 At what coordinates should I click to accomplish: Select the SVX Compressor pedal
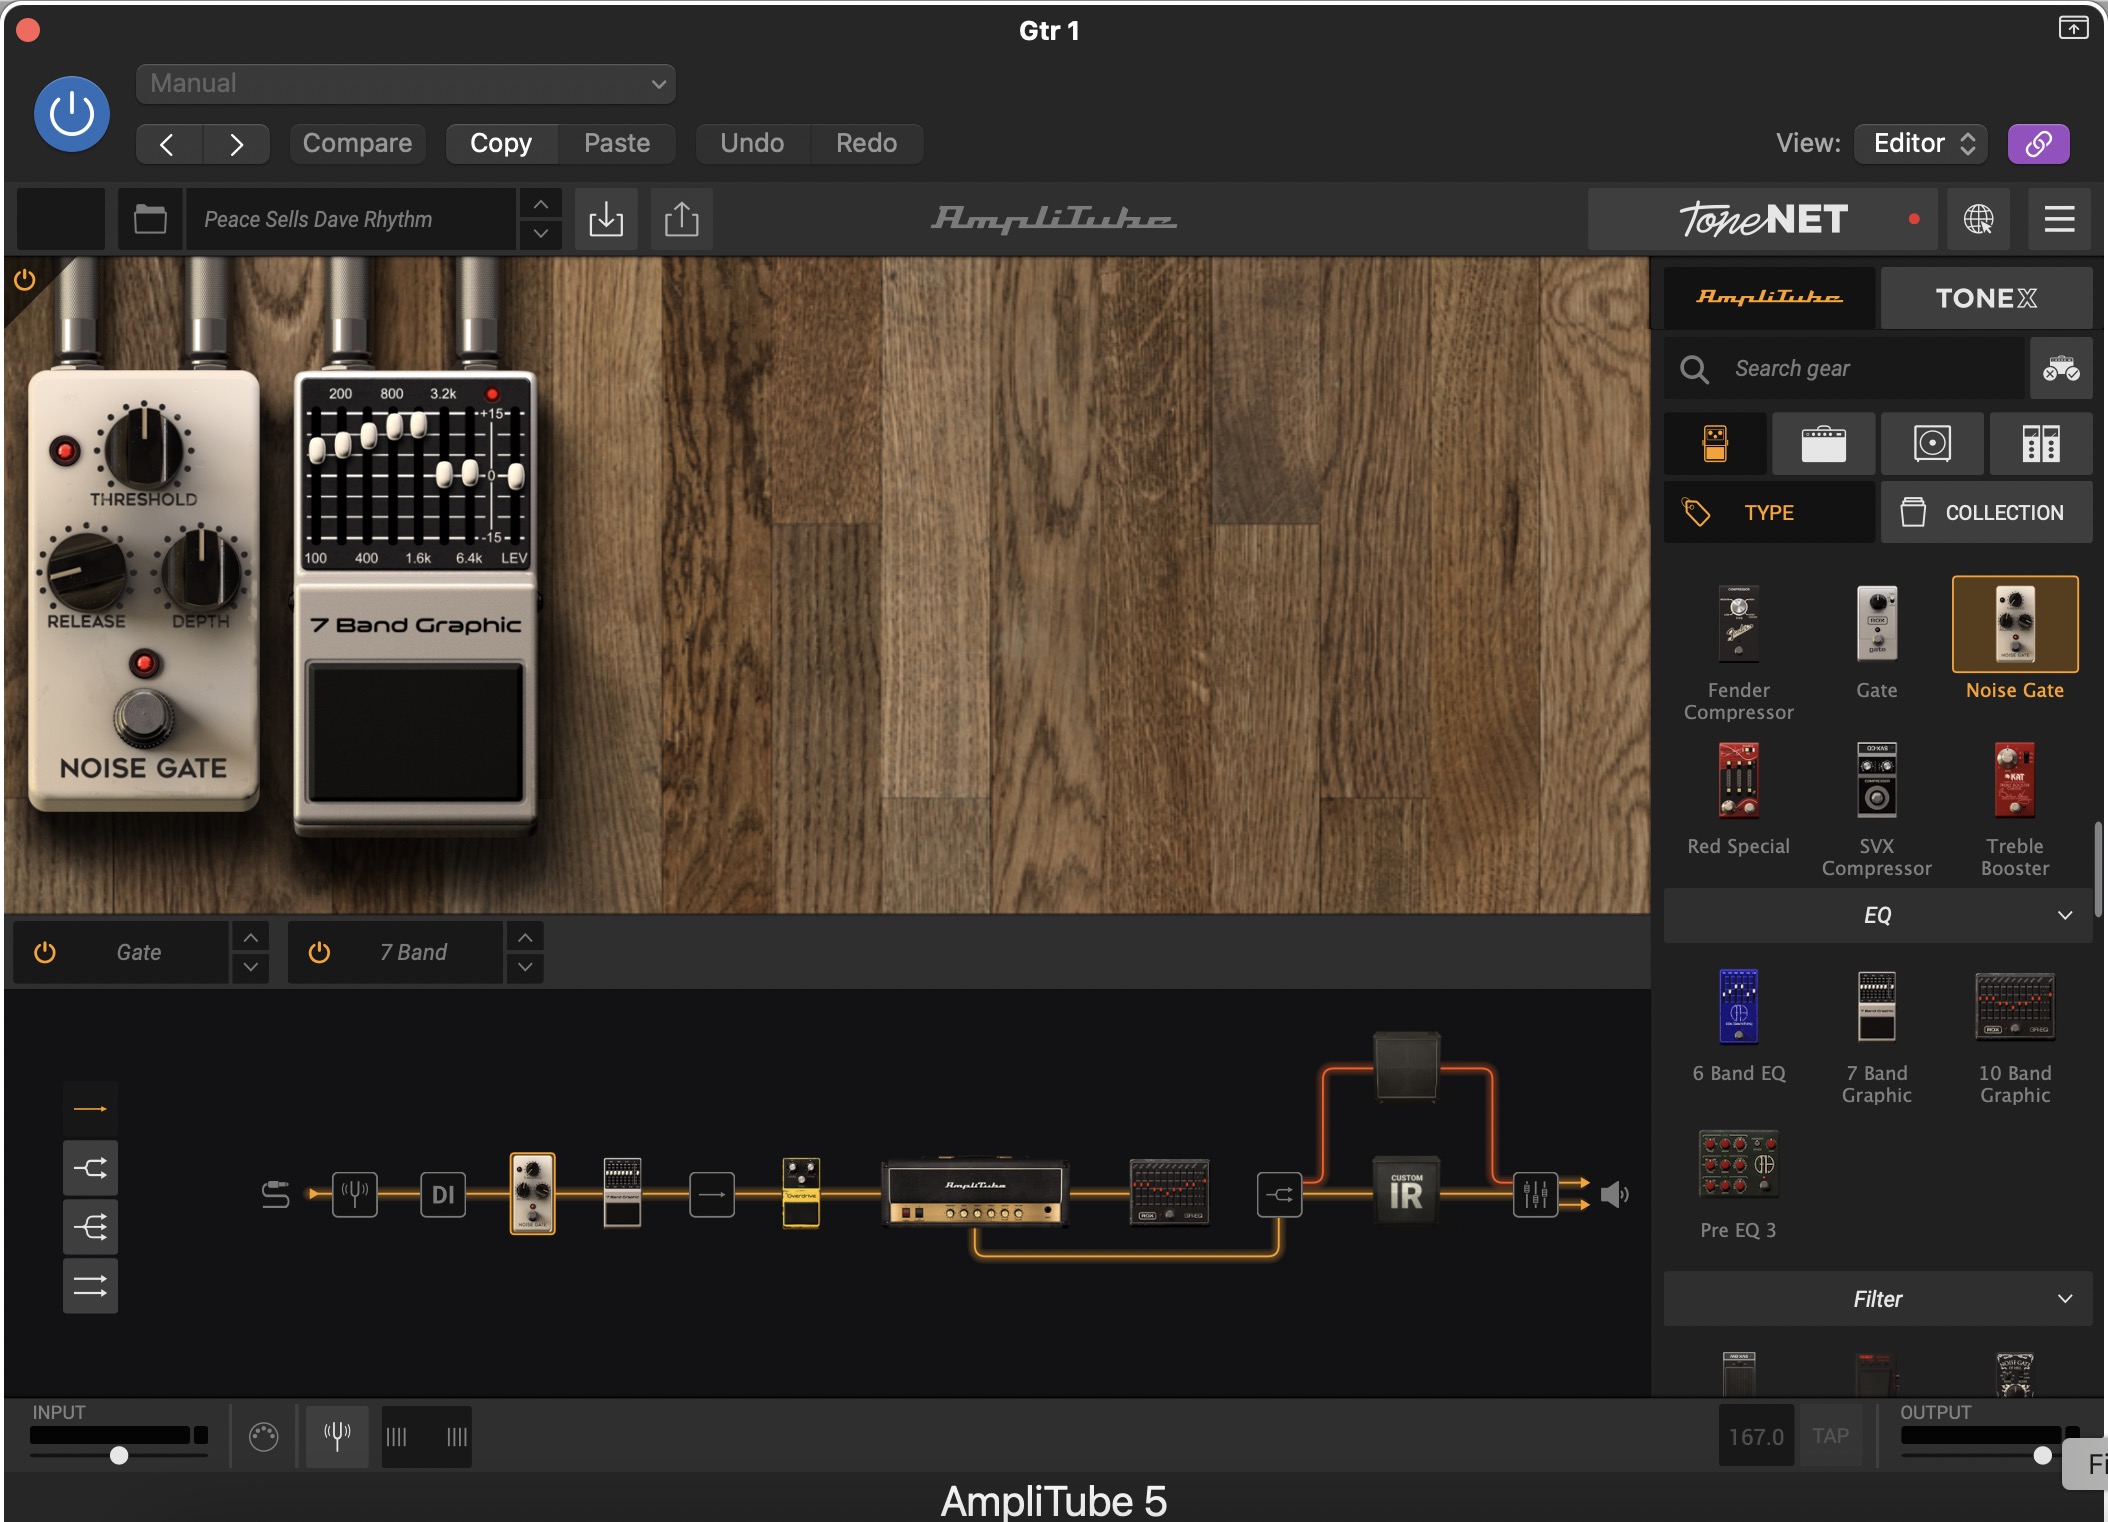click(1876, 781)
